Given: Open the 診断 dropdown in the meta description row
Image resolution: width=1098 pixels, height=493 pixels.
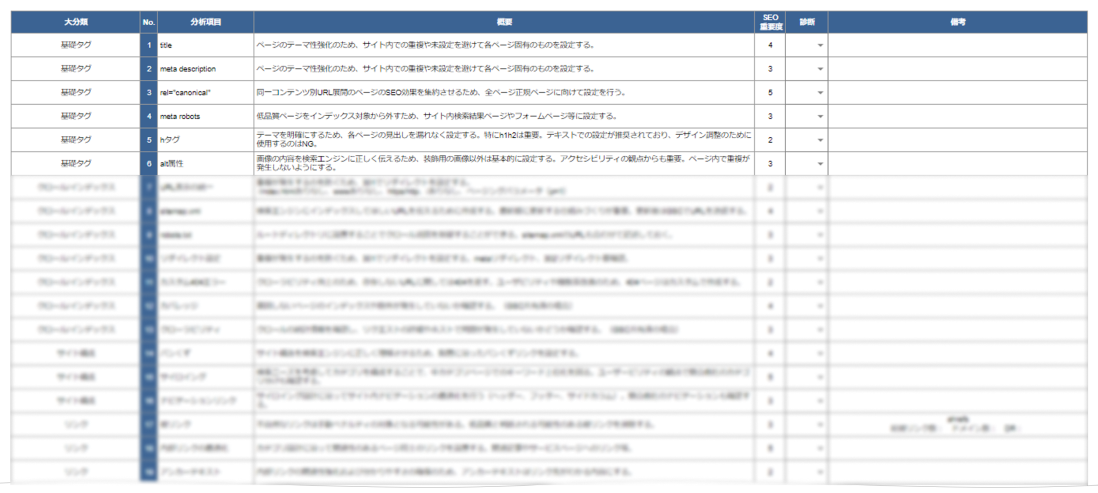Looking at the screenshot, I should coord(820,69).
